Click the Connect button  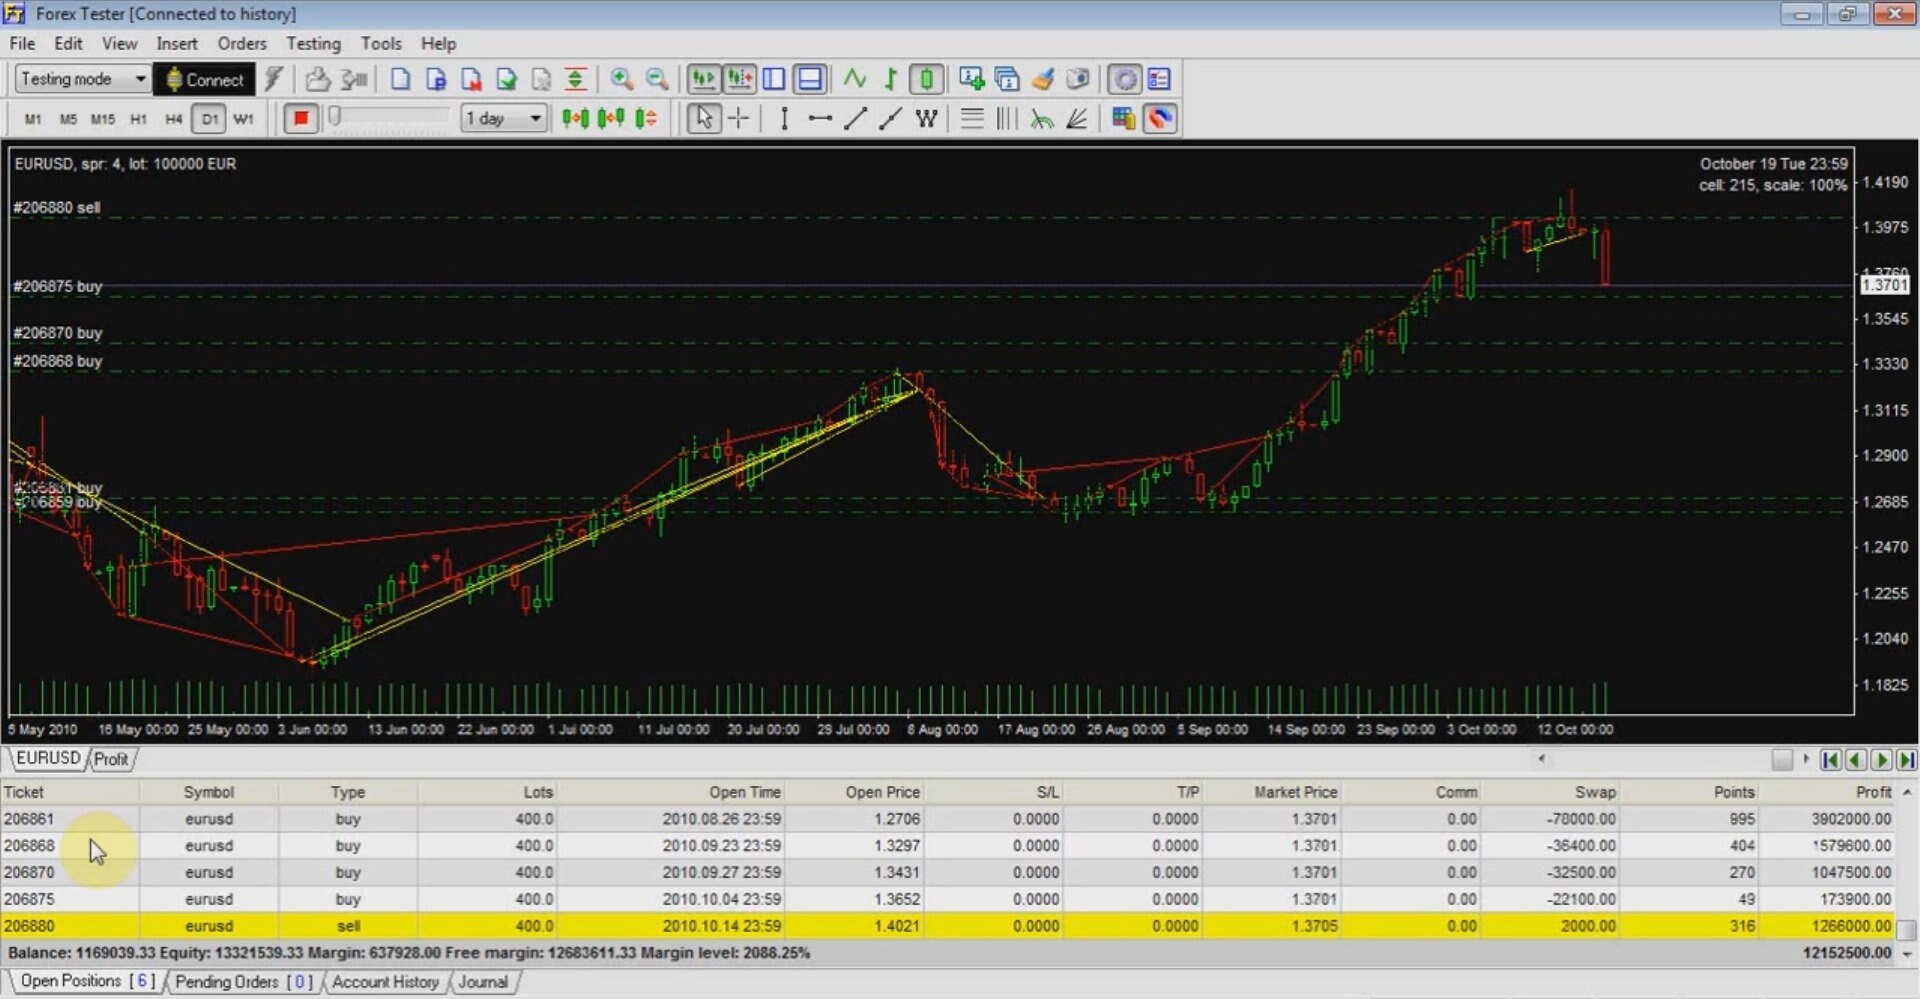point(204,79)
